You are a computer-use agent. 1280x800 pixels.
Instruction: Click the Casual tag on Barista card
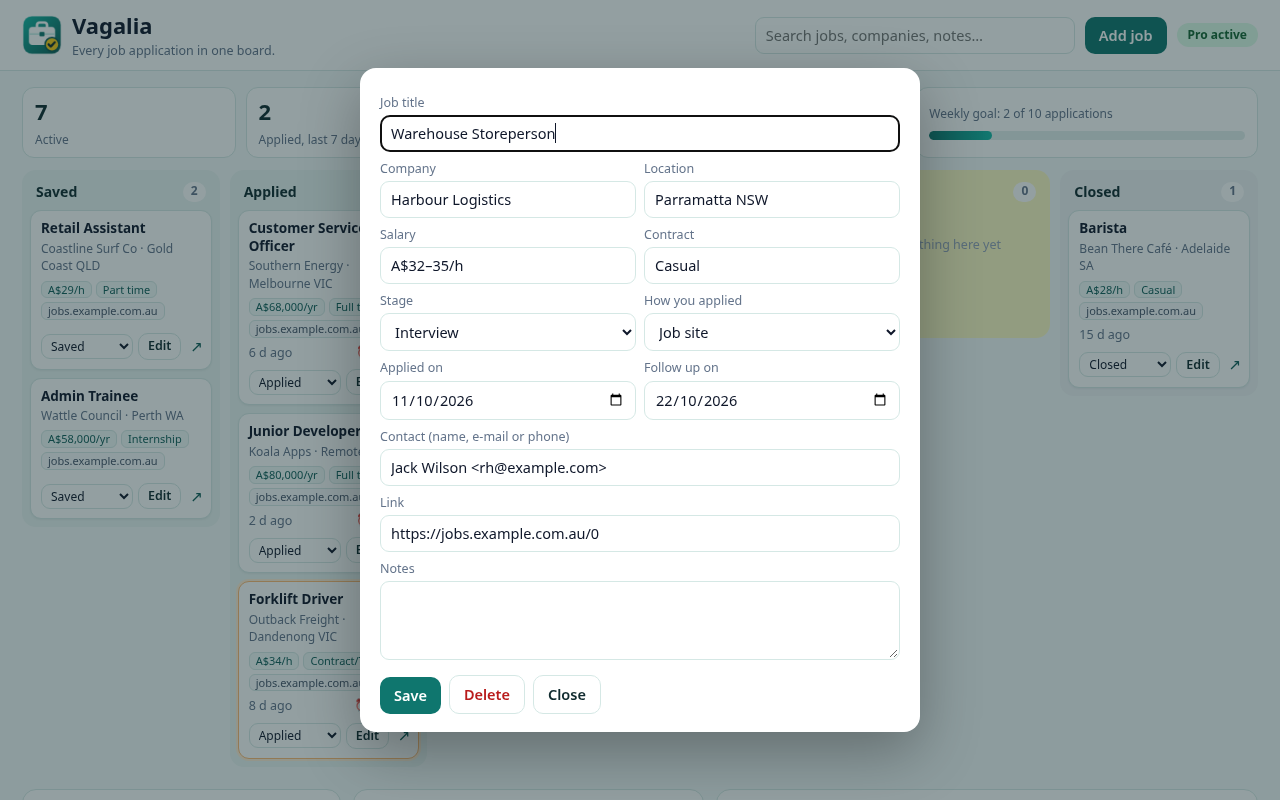[1158, 290]
